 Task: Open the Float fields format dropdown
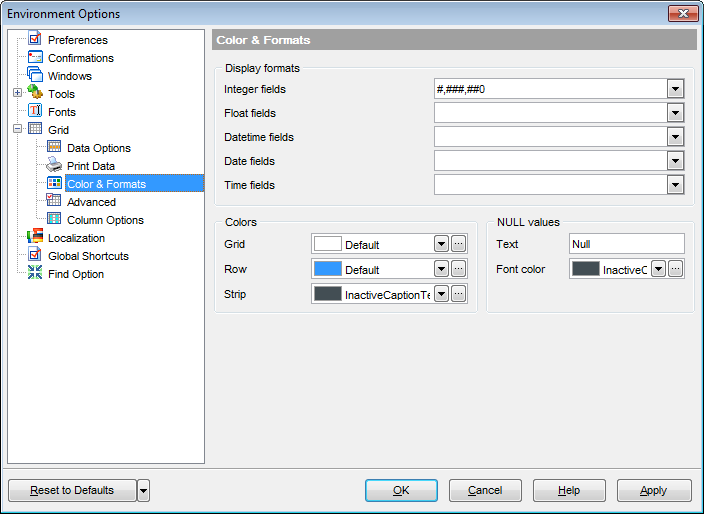pyautogui.click(x=675, y=113)
